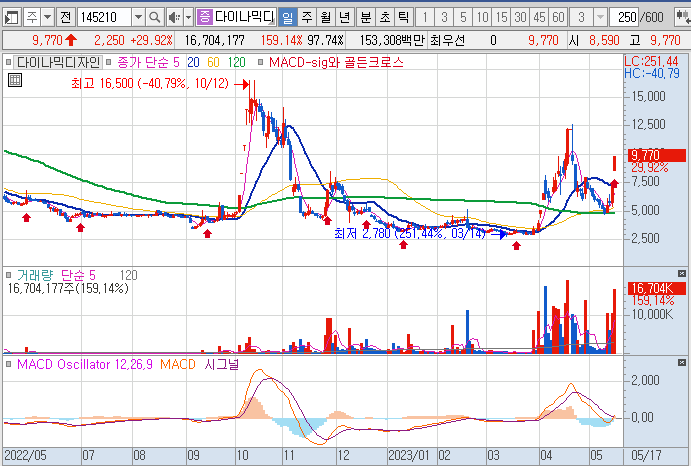The height and width of the screenshot is (466, 691).
Task: Click the purple 시그널 line label
Action: click(221, 365)
